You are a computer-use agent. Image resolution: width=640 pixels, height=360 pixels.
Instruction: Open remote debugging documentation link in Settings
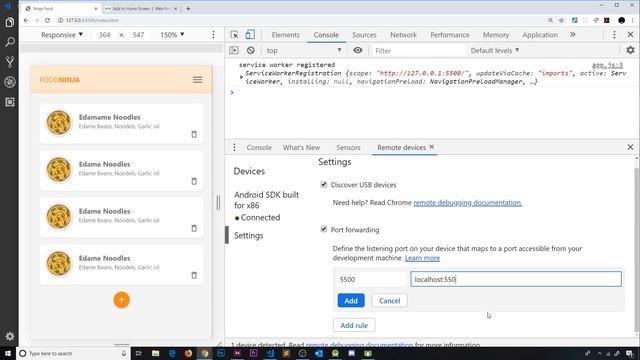(x=467, y=202)
